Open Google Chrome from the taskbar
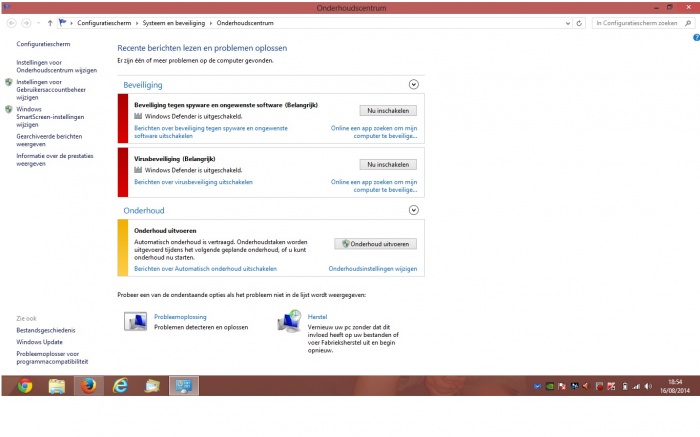Viewport: 700px width, 437px height. (x=25, y=386)
